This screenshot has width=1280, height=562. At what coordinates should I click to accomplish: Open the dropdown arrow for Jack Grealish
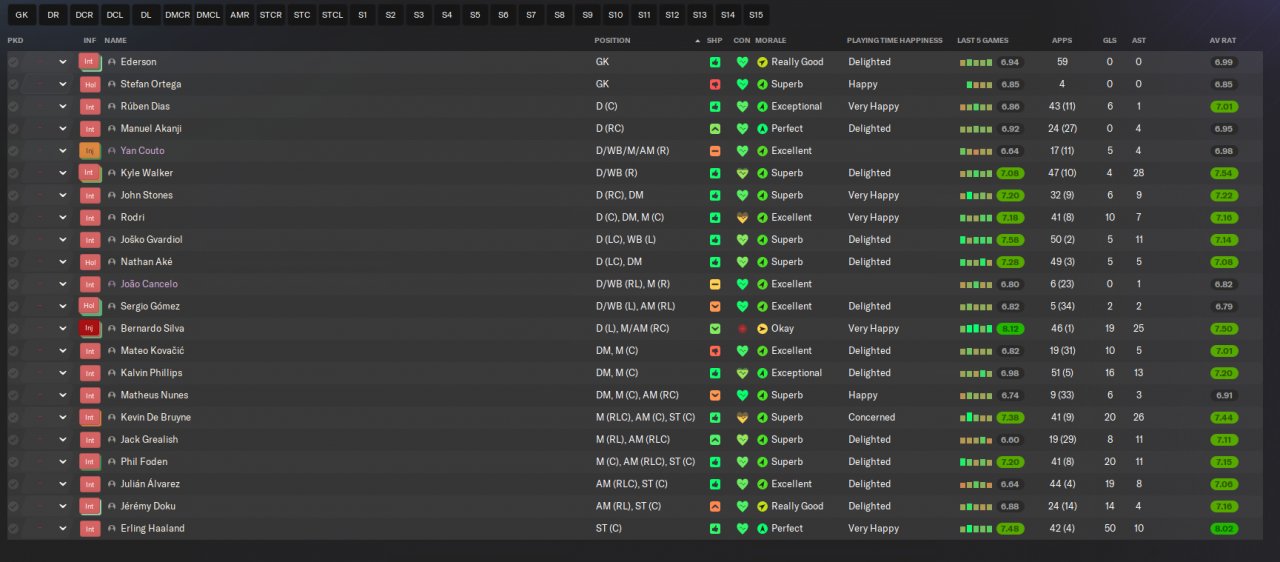(x=62, y=439)
